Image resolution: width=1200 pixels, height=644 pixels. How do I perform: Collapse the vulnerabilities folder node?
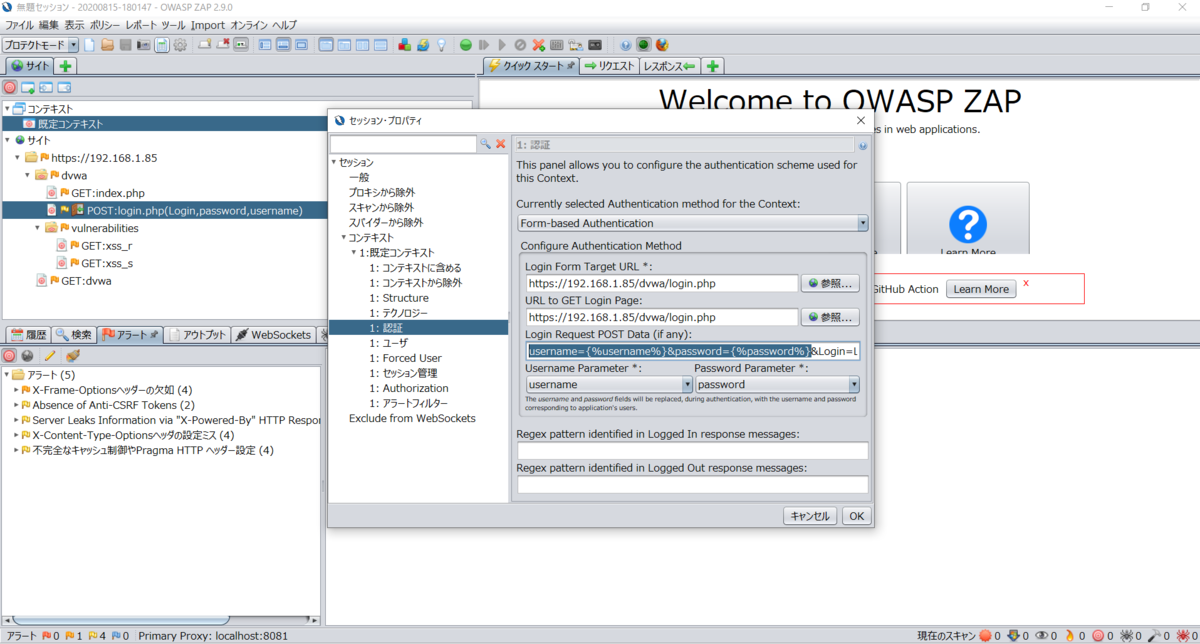pos(38,228)
